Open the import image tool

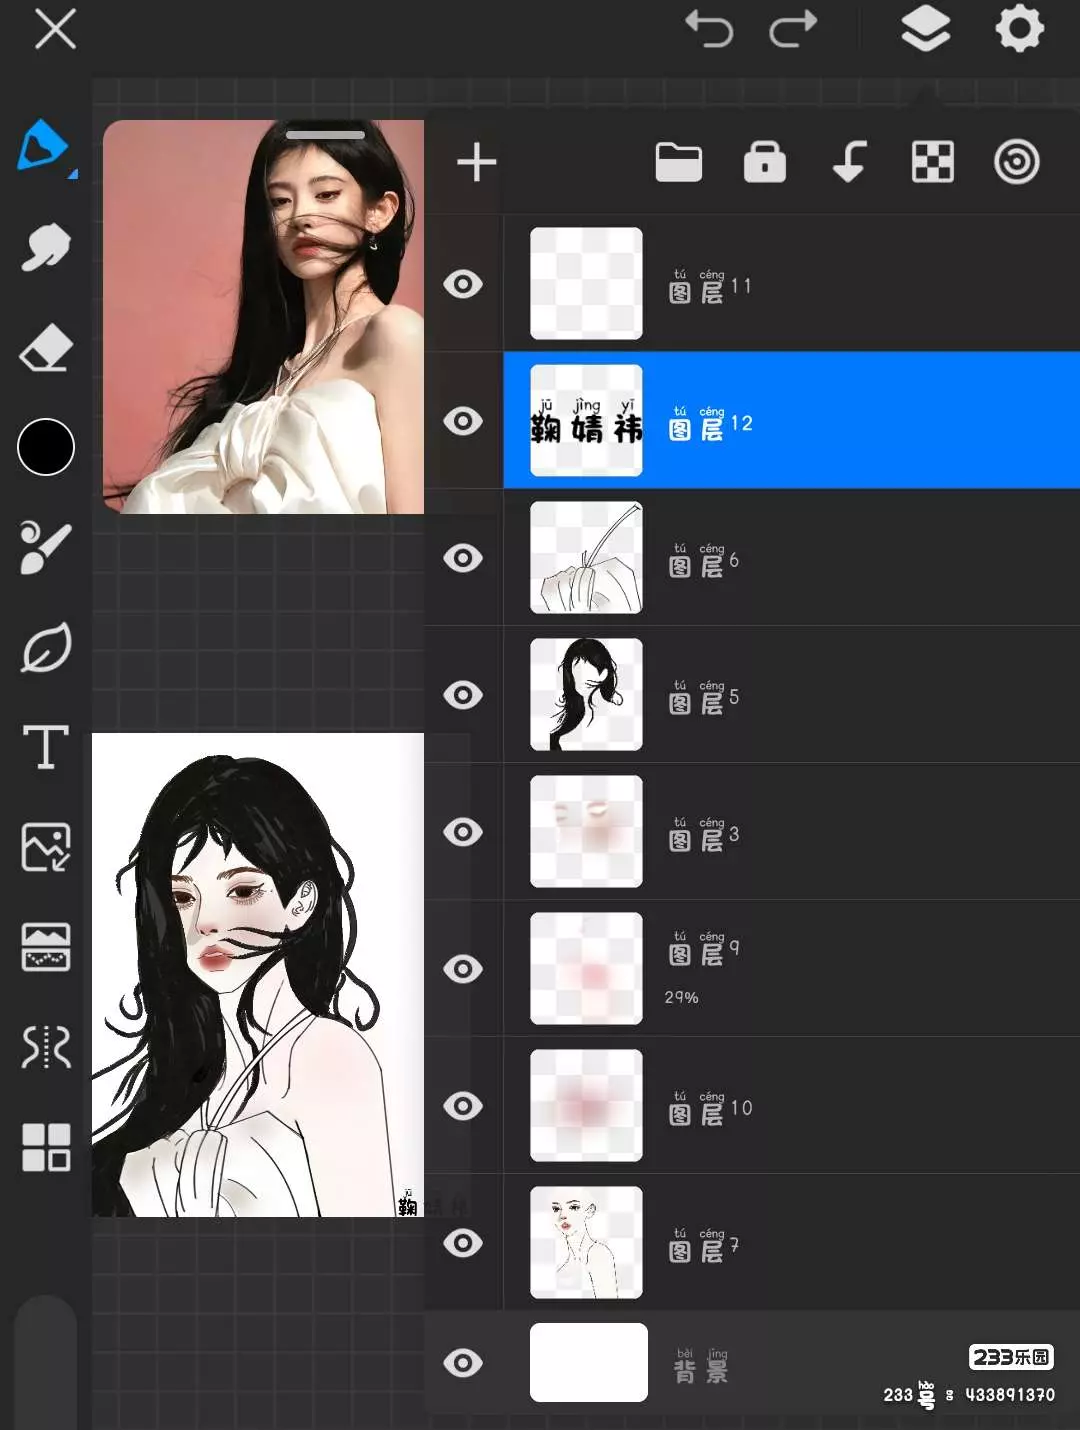click(46, 847)
